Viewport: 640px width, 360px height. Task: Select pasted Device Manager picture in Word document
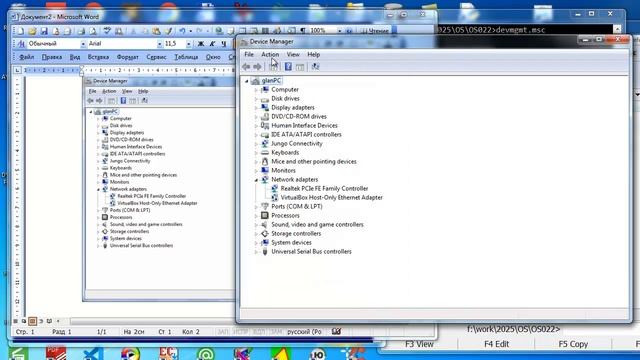point(159,188)
